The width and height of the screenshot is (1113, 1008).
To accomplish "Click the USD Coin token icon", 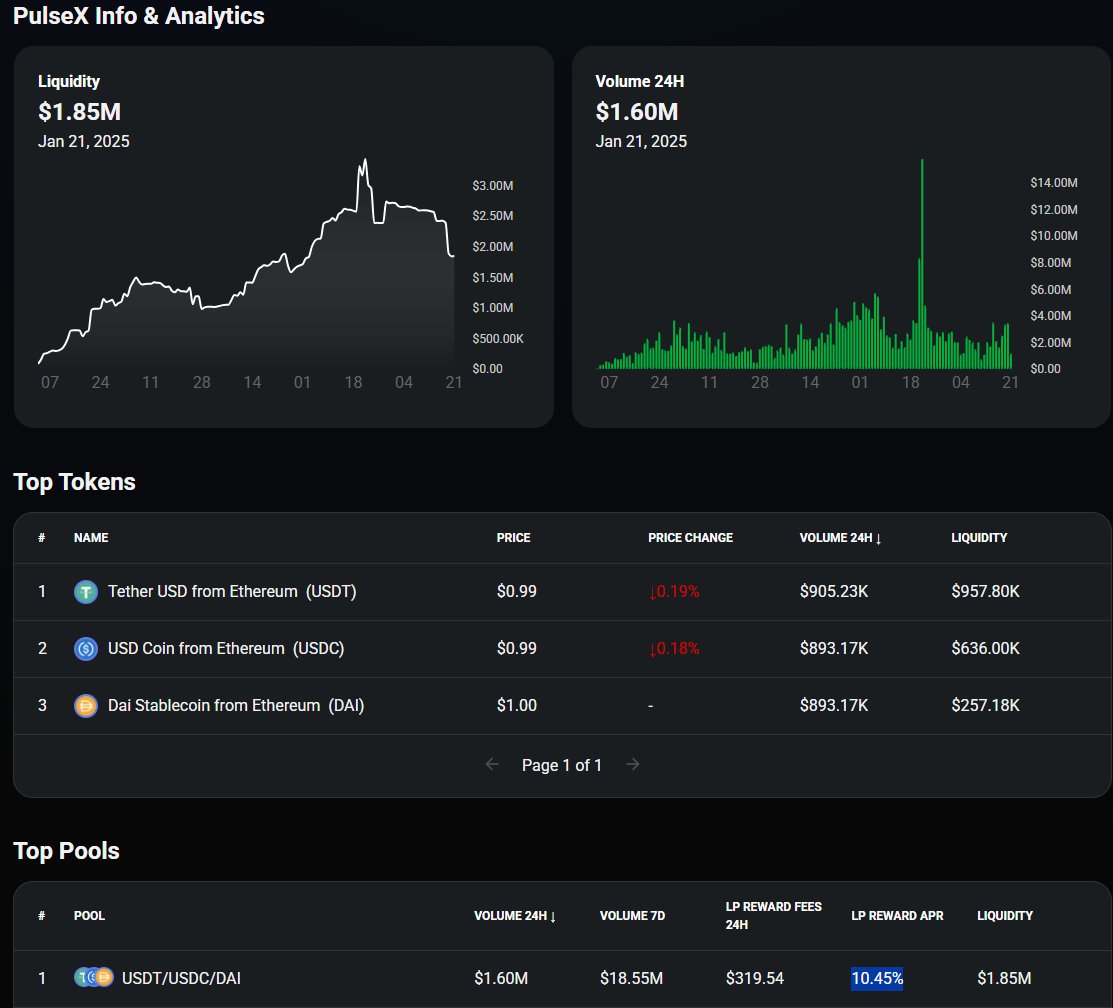I will click(x=85, y=648).
